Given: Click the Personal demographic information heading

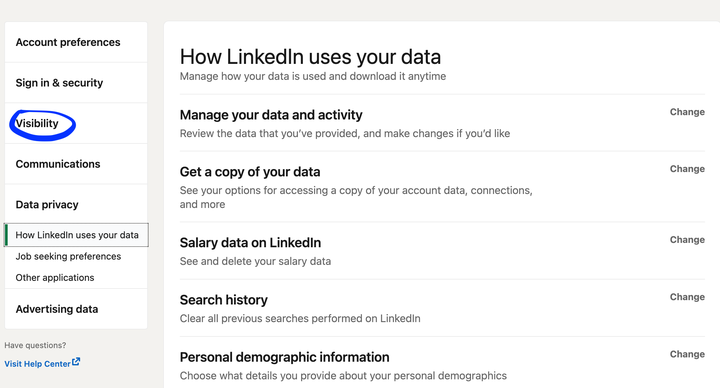Looking at the screenshot, I should pyautogui.click(x=284, y=357).
